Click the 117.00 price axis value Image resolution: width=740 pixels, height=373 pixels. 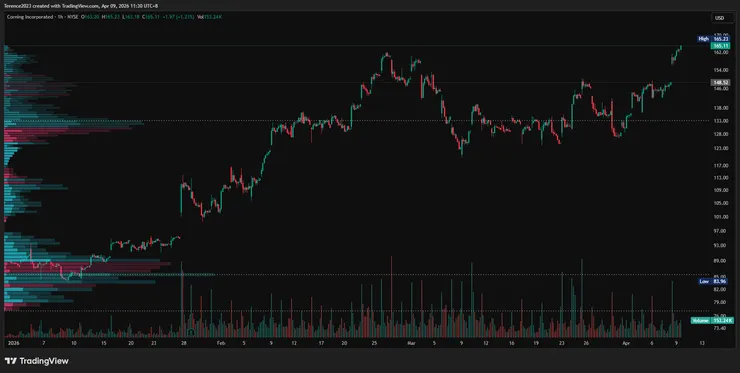[720, 166]
